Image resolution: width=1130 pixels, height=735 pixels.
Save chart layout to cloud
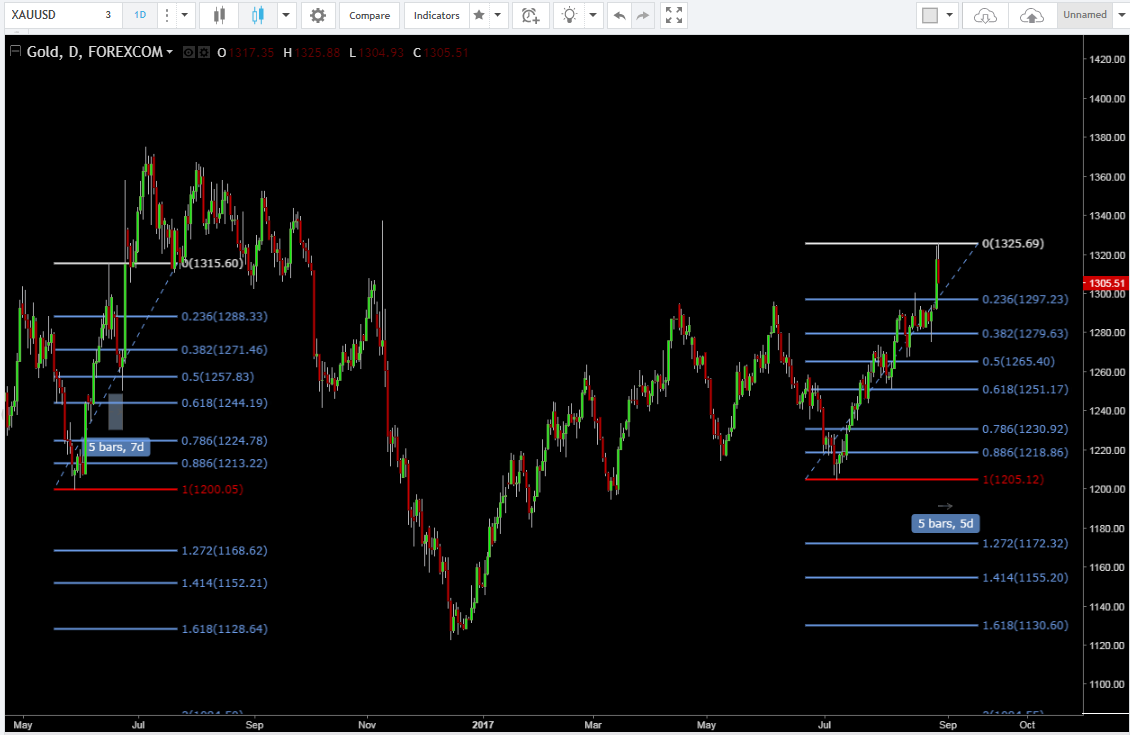coord(1031,15)
